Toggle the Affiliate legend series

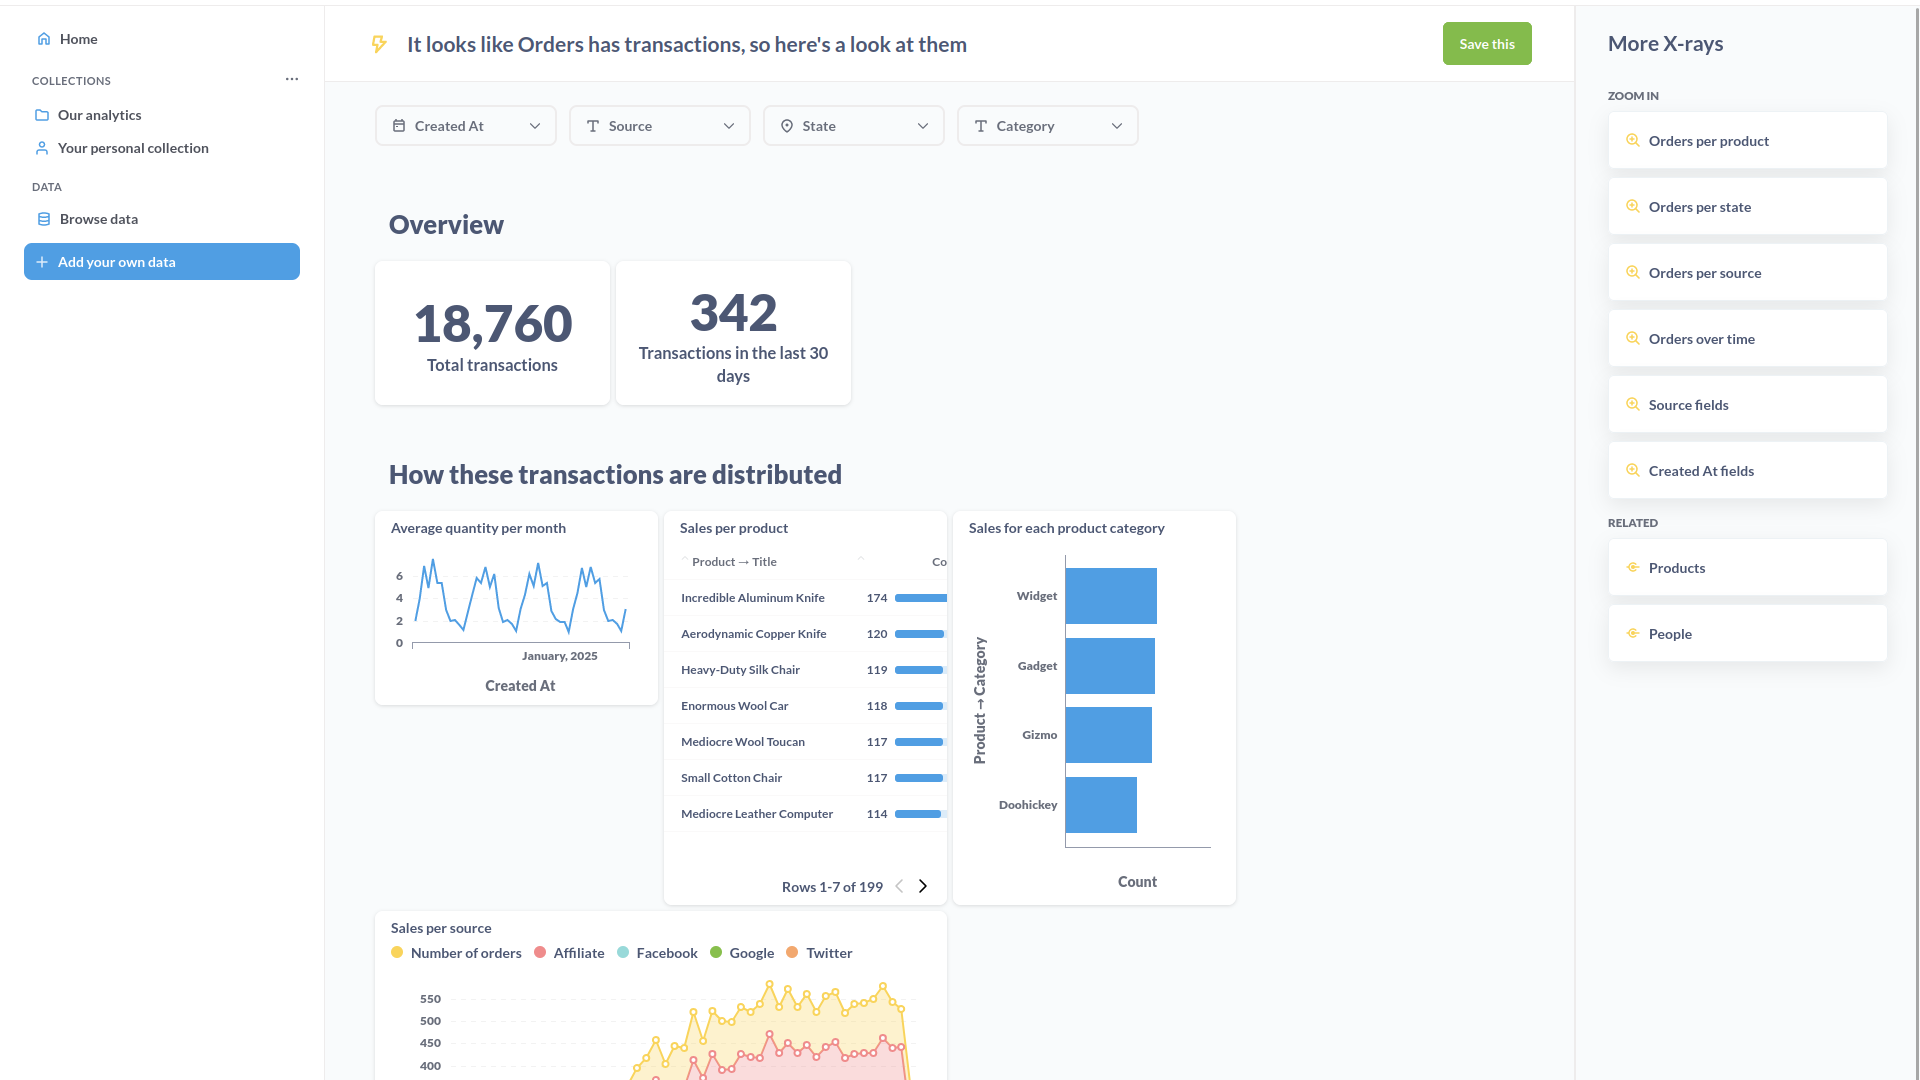569,953
